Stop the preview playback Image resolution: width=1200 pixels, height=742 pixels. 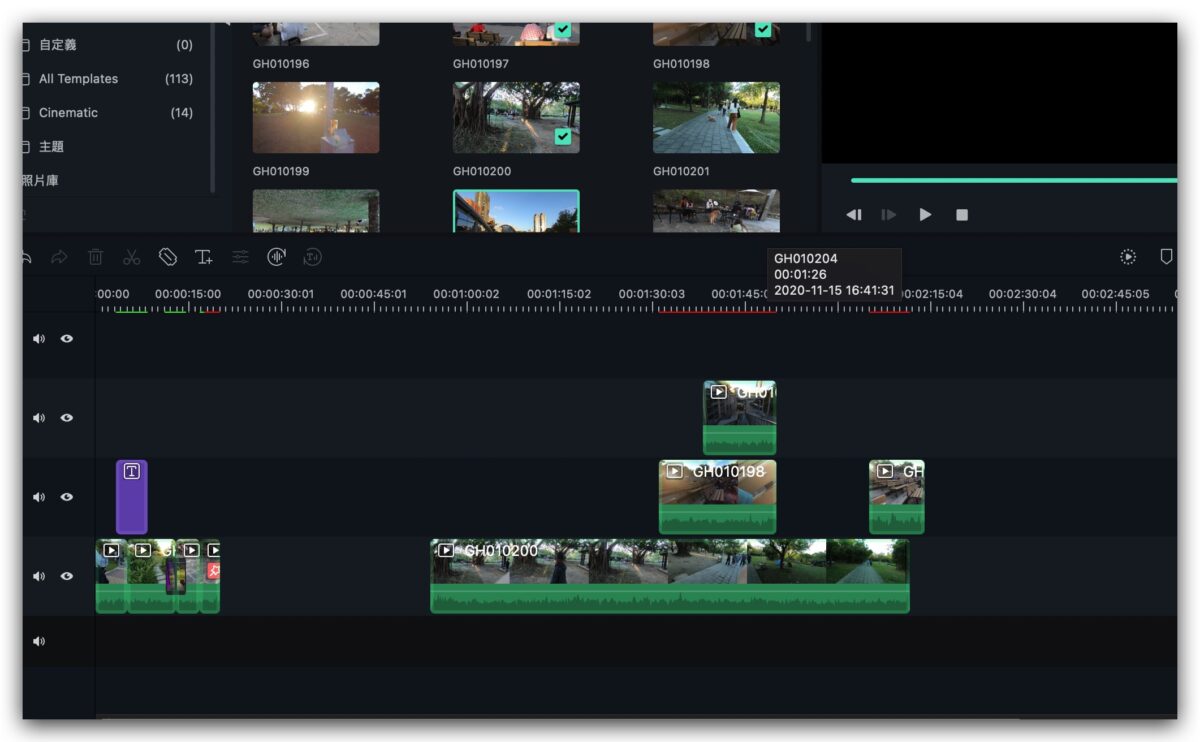(962, 215)
